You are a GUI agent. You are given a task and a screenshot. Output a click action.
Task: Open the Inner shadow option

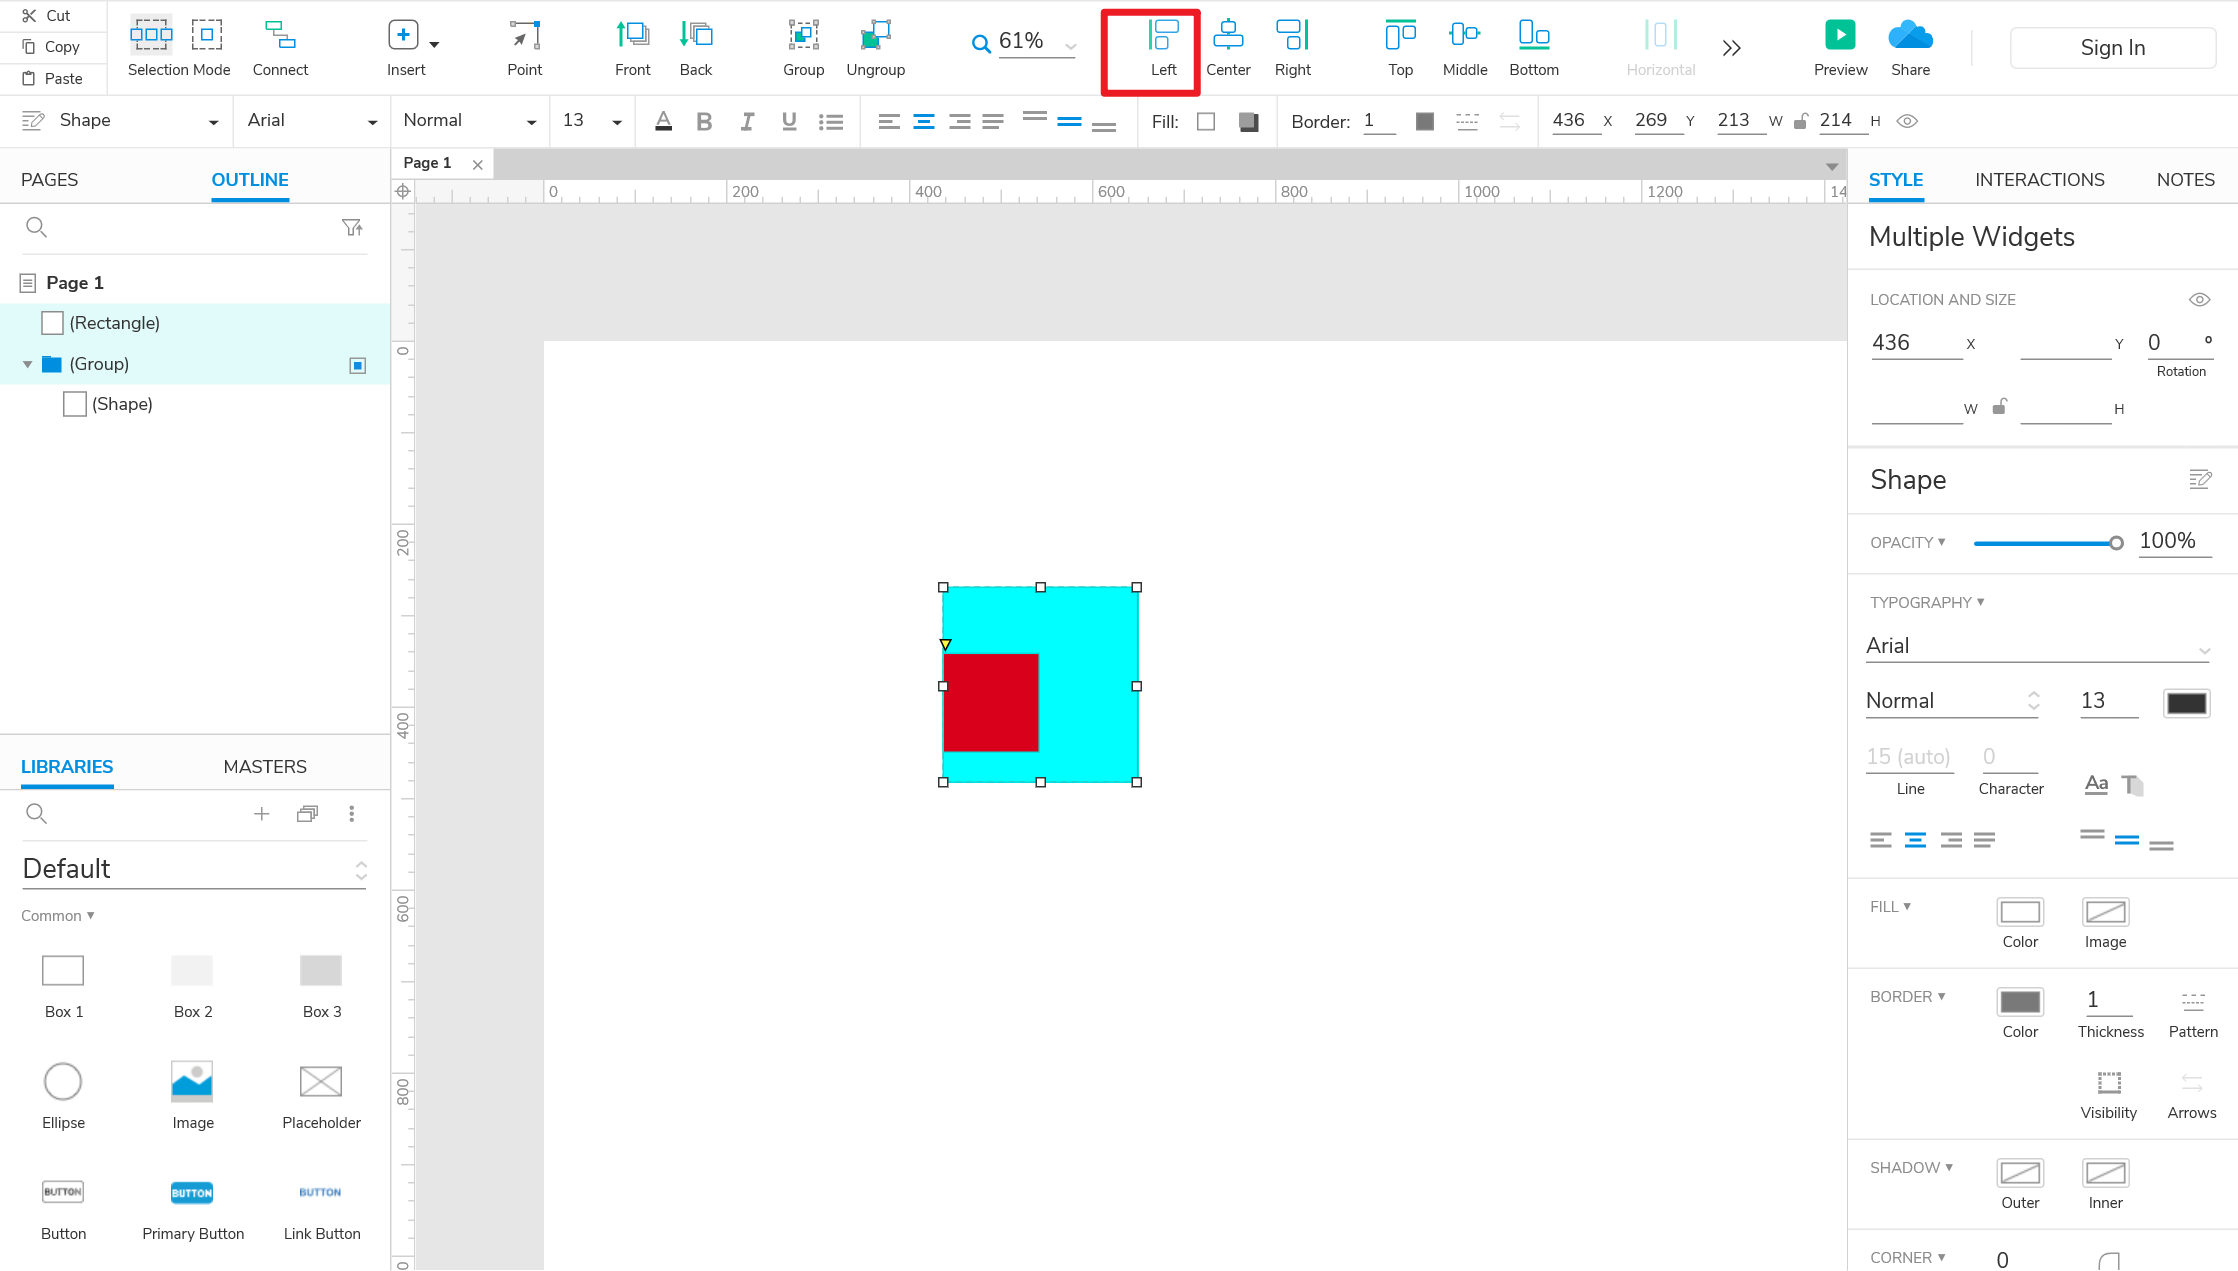point(2105,1172)
